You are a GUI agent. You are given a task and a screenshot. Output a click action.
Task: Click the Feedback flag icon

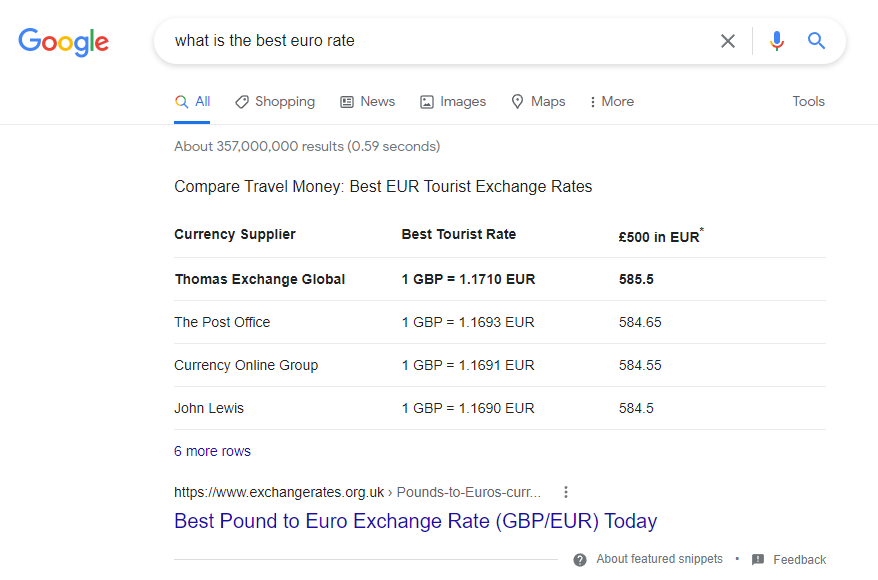tap(758, 560)
